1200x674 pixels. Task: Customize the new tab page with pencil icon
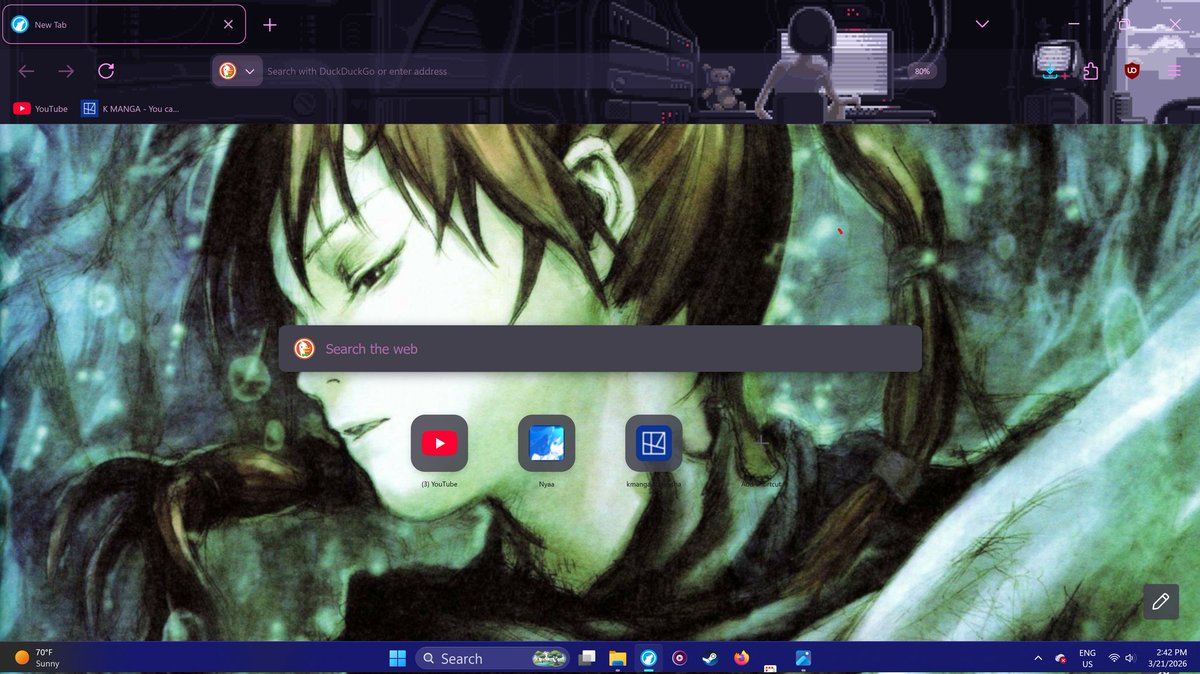pyautogui.click(x=1161, y=601)
